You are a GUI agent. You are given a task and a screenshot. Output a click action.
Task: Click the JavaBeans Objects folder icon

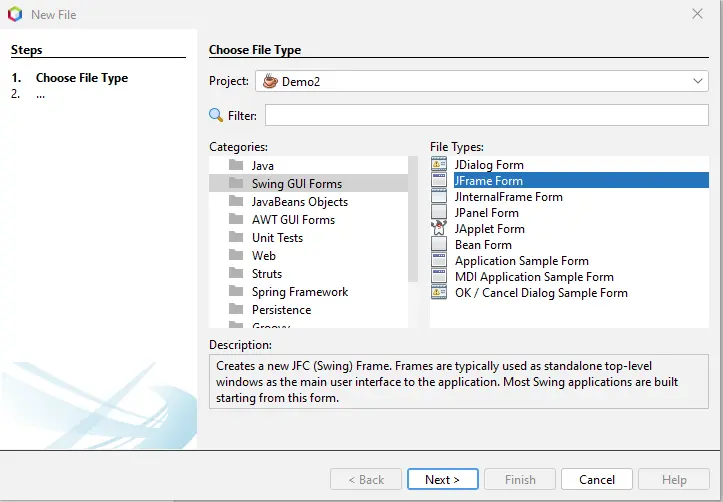point(236,201)
